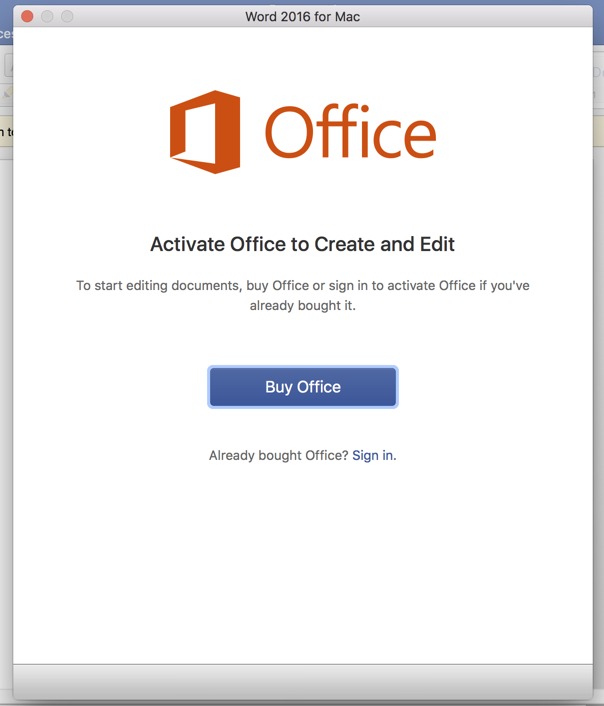Click the 'Already bought Office?' label
This screenshot has width=604, height=706.
point(278,455)
